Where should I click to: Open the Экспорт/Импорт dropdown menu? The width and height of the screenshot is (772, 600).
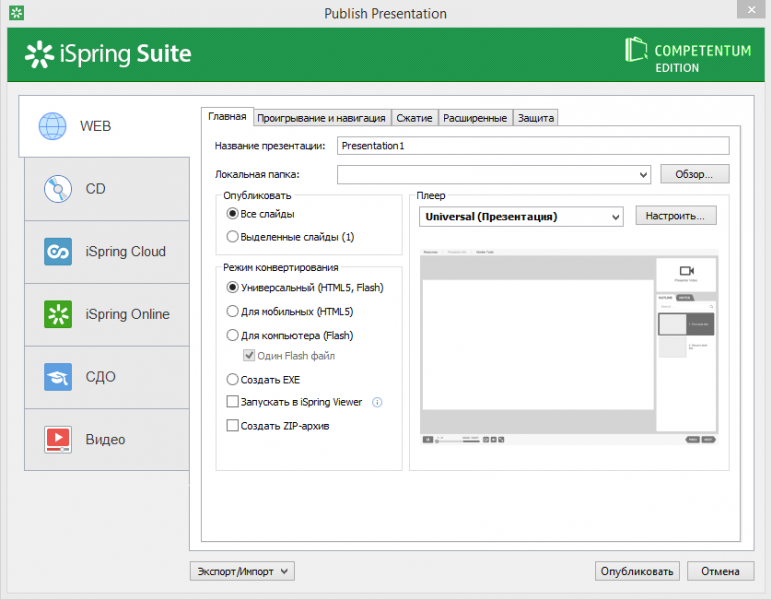coord(242,571)
